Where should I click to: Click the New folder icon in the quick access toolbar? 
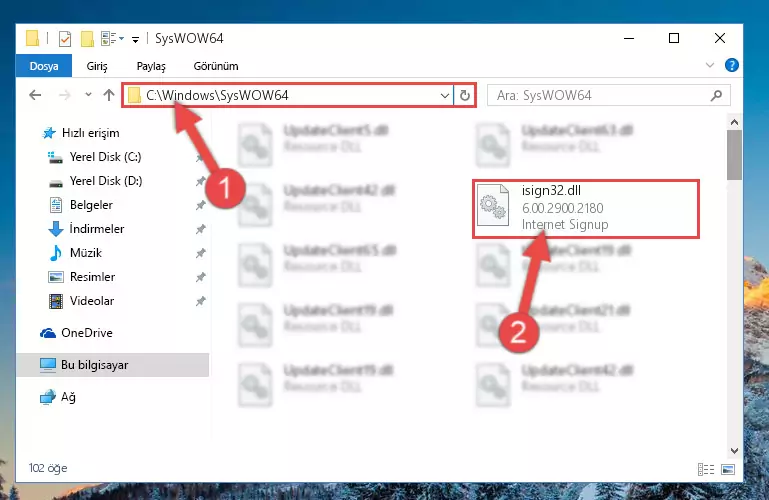[87, 38]
